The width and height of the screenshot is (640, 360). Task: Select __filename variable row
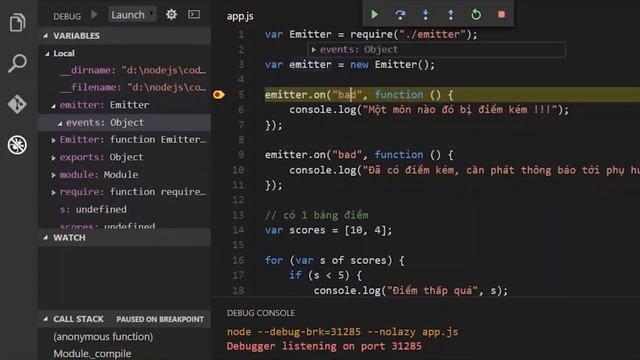124,87
